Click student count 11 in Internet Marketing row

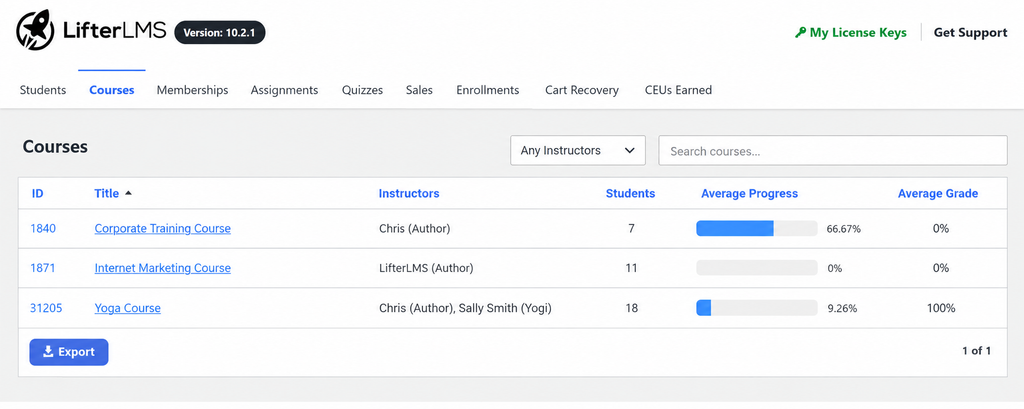click(x=631, y=268)
